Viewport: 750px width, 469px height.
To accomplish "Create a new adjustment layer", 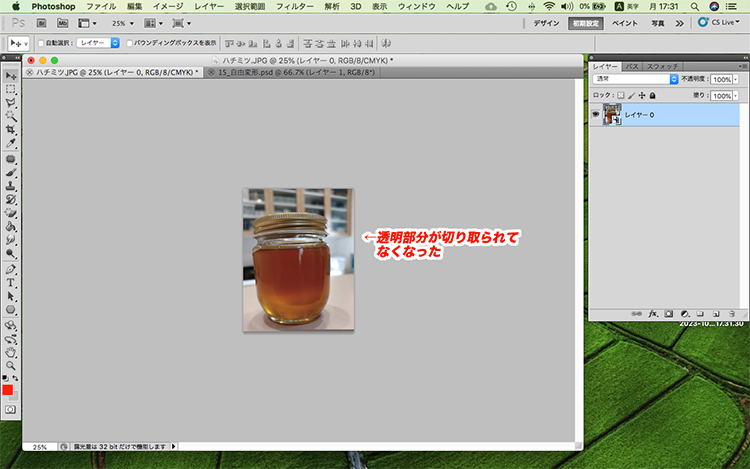I will pos(684,314).
